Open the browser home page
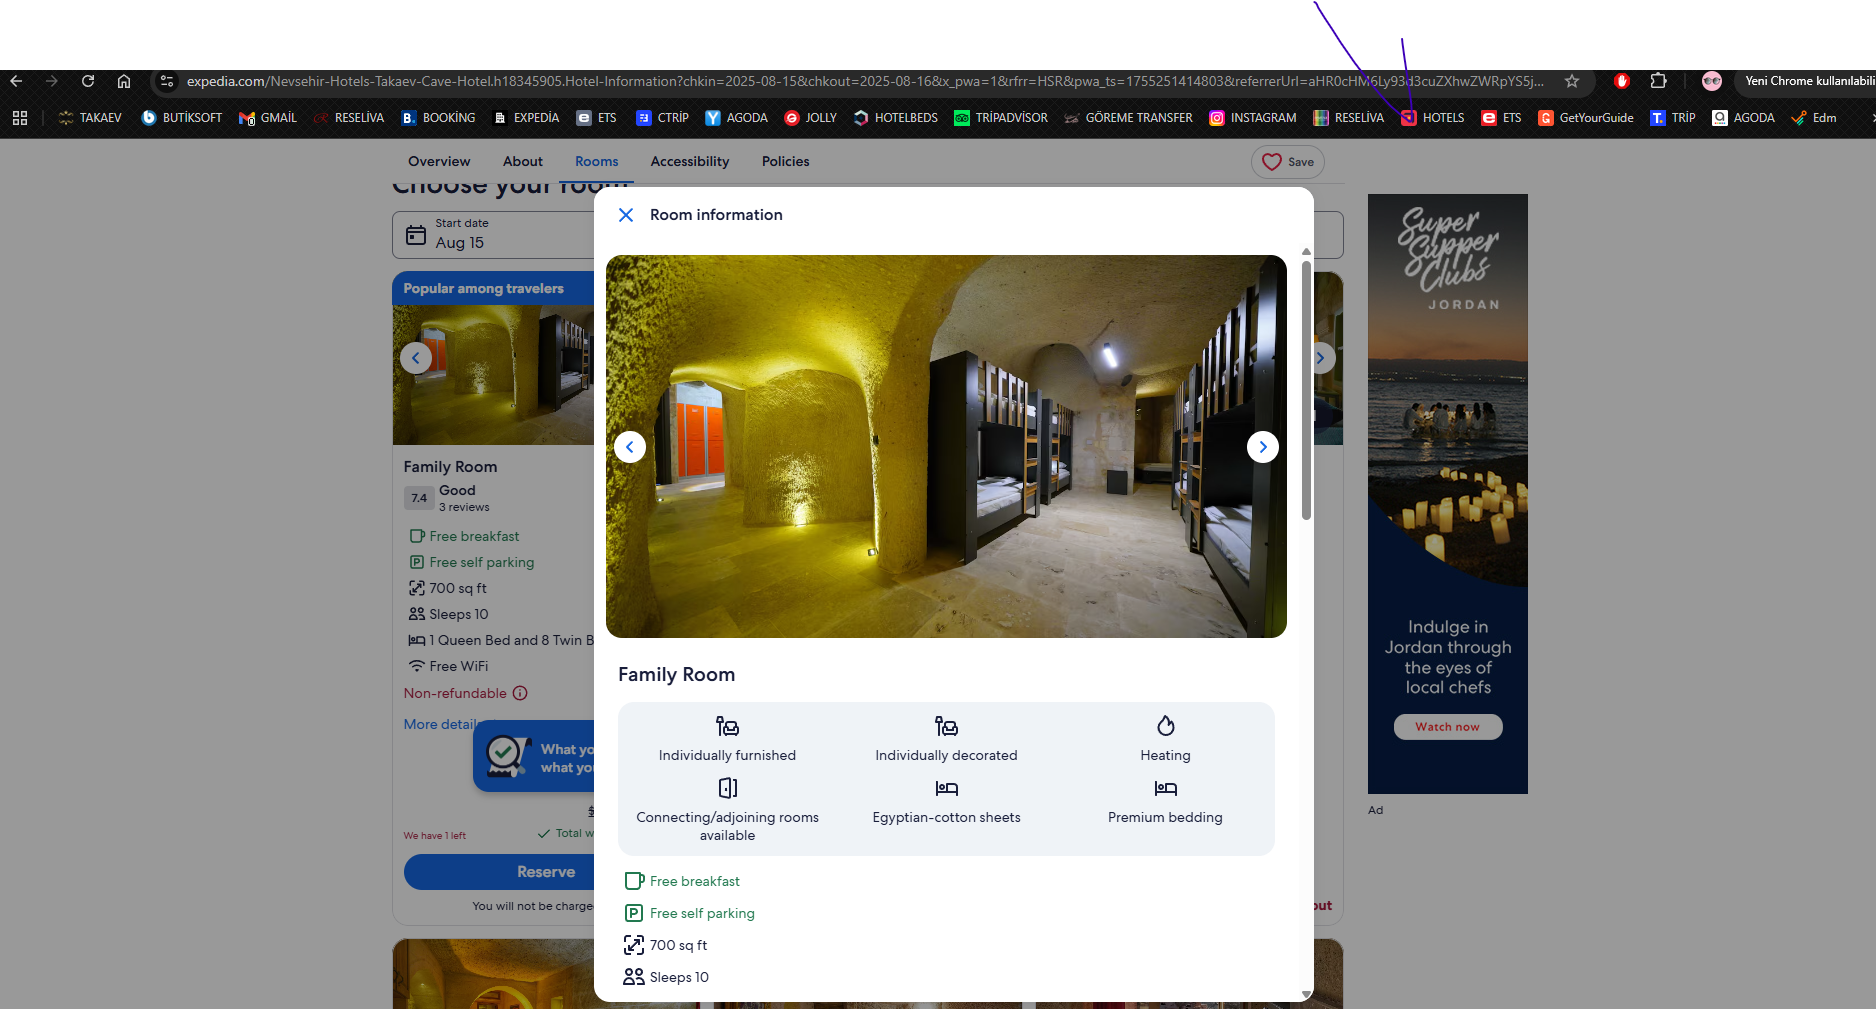The image size is (1876, 1009). pos(124,81)
